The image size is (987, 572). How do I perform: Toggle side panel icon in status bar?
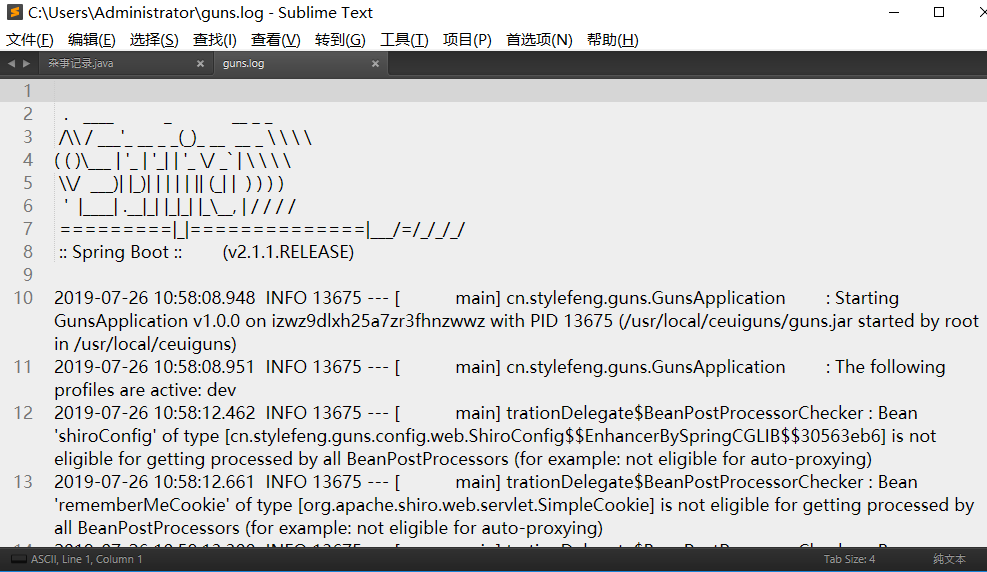click(18, 559)
